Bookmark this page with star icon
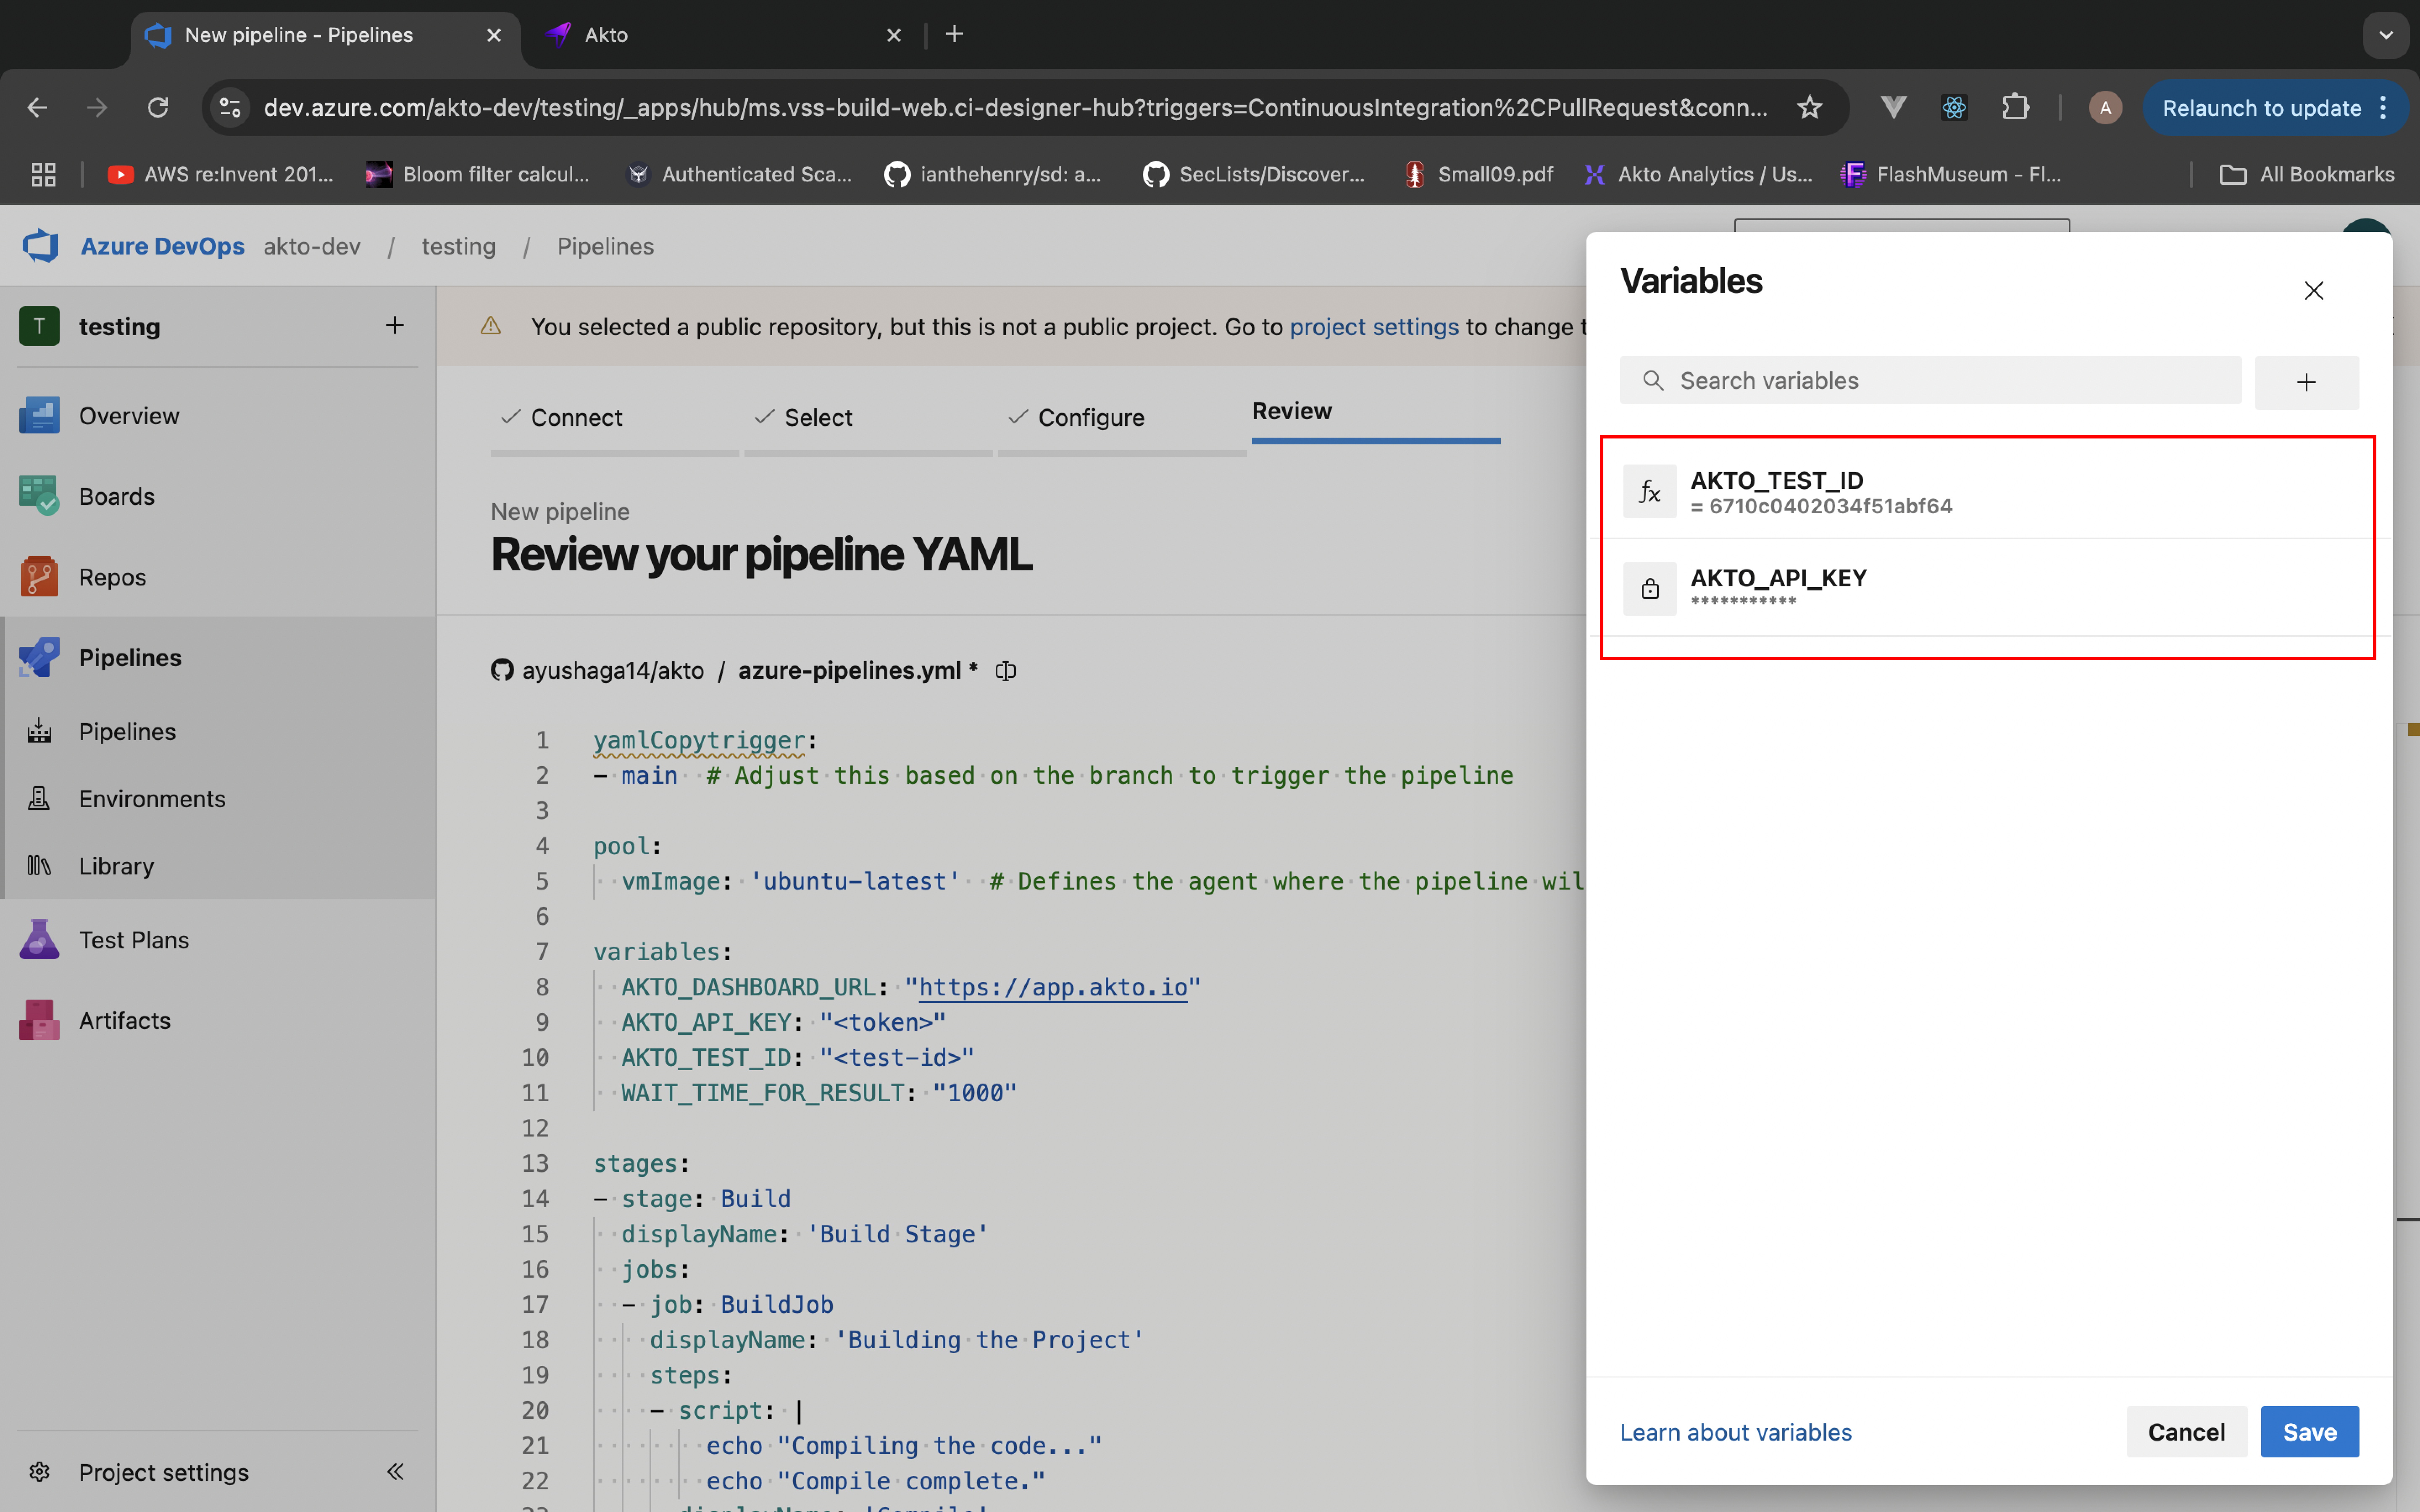The image size is (2420, 1512). click(1809, 108)
